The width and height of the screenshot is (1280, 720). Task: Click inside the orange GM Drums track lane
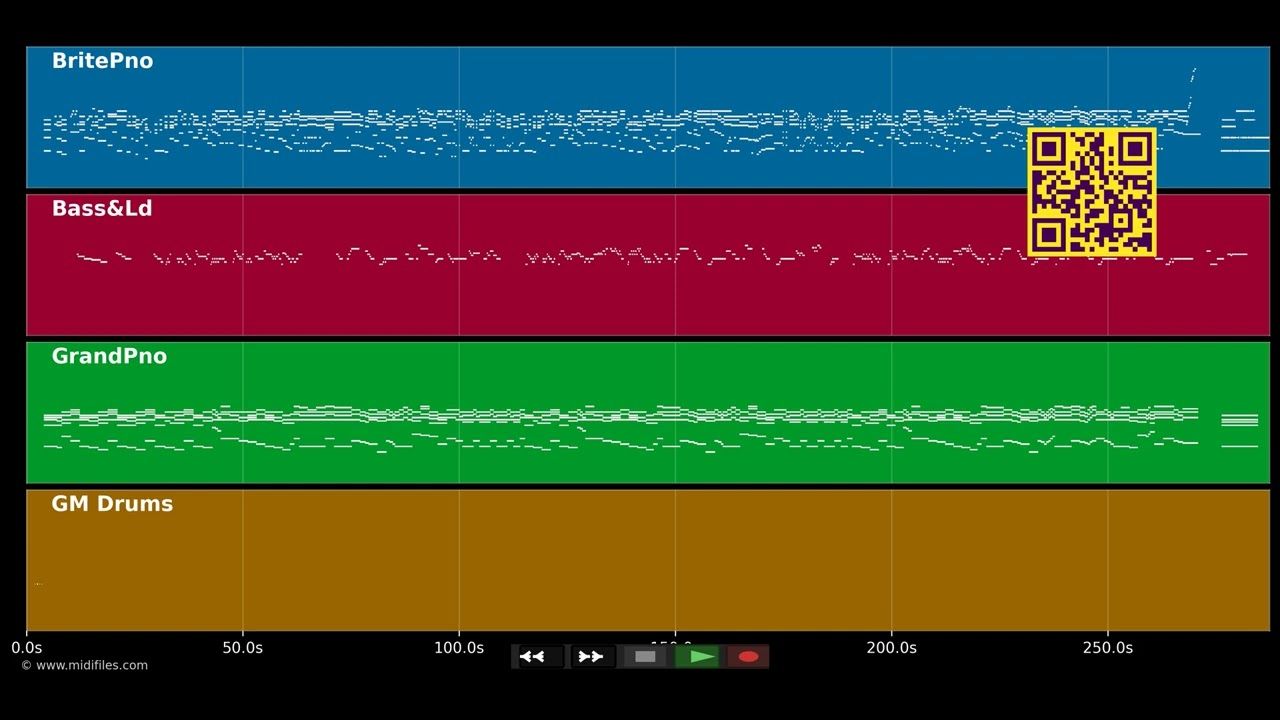648,560
